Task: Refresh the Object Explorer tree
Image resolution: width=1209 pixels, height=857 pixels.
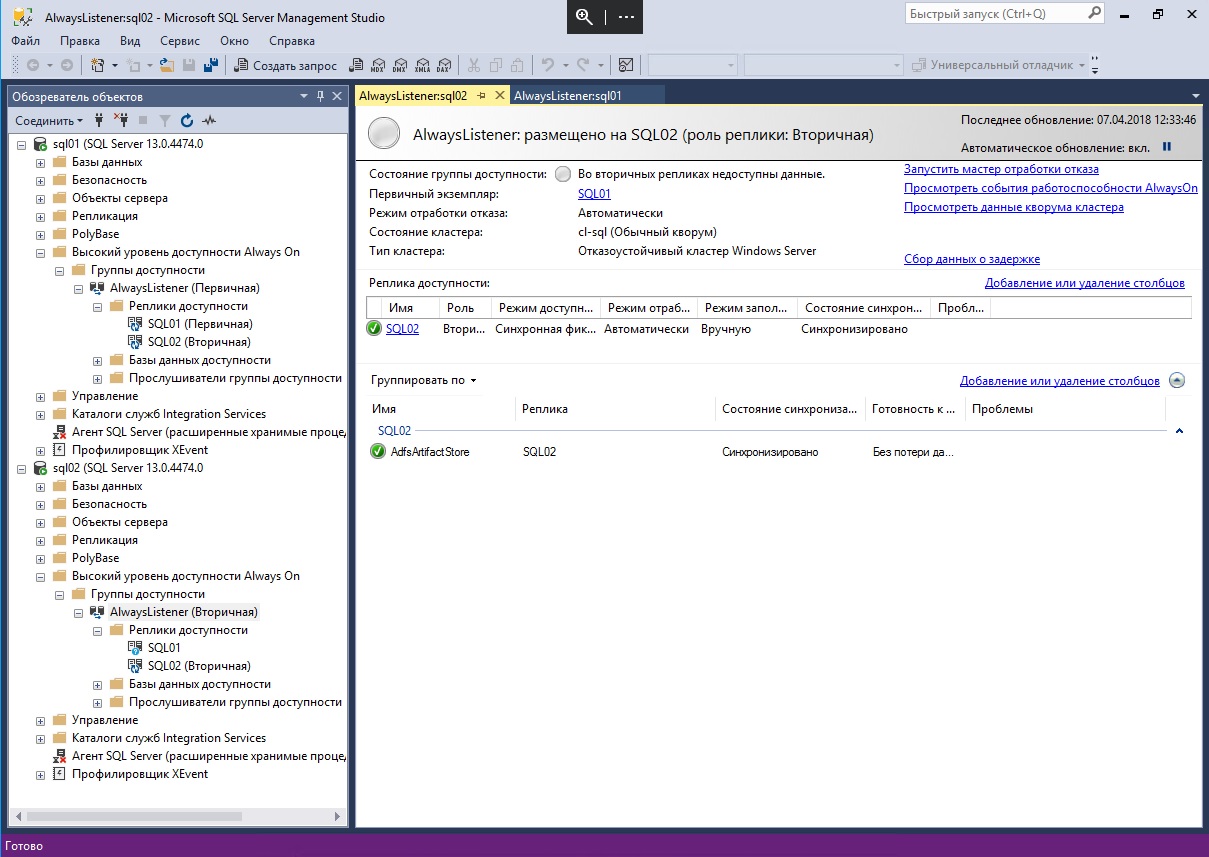Action: pyautogui.click(x=187, y=120)
